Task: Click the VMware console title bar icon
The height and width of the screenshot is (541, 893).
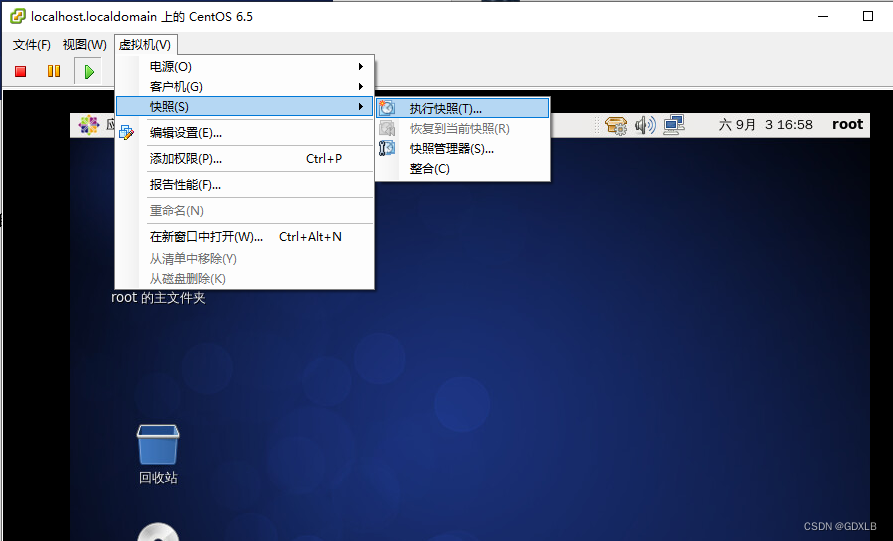Action: coord(18,17)
